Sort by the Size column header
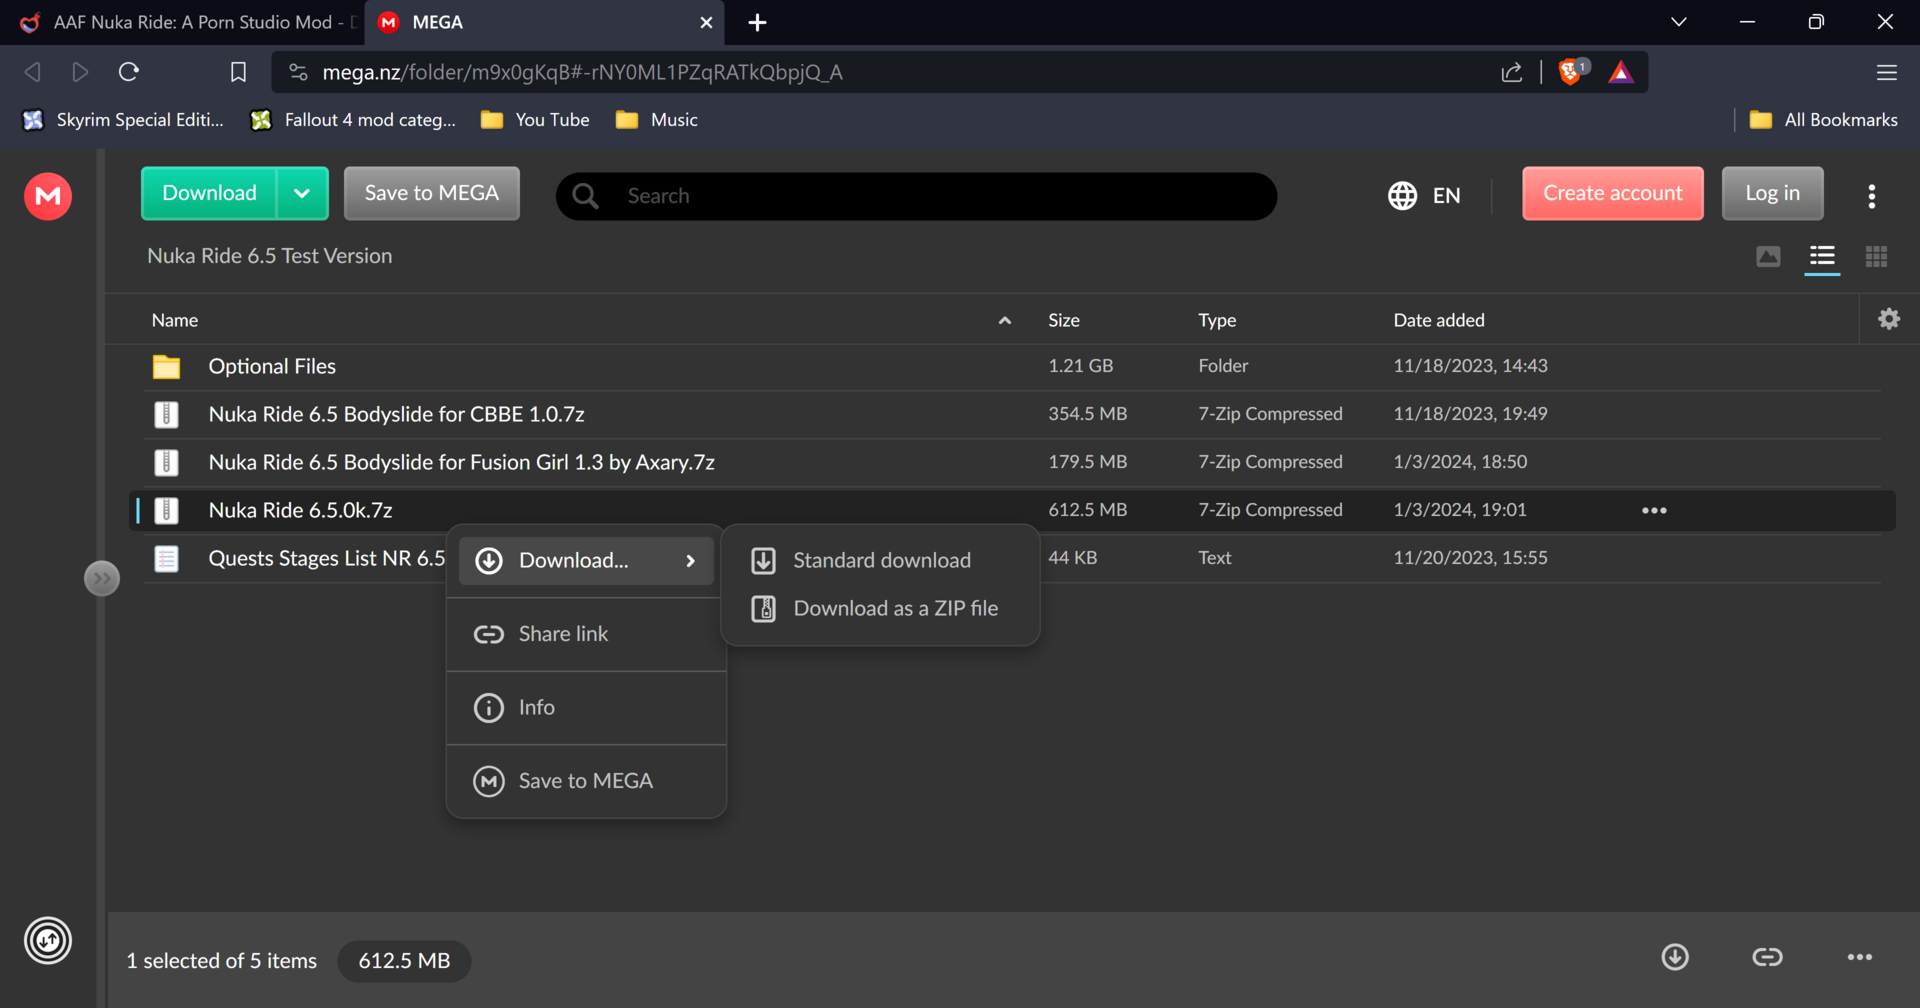This screenshot has width=1920, height=1008. [1064, 320]
